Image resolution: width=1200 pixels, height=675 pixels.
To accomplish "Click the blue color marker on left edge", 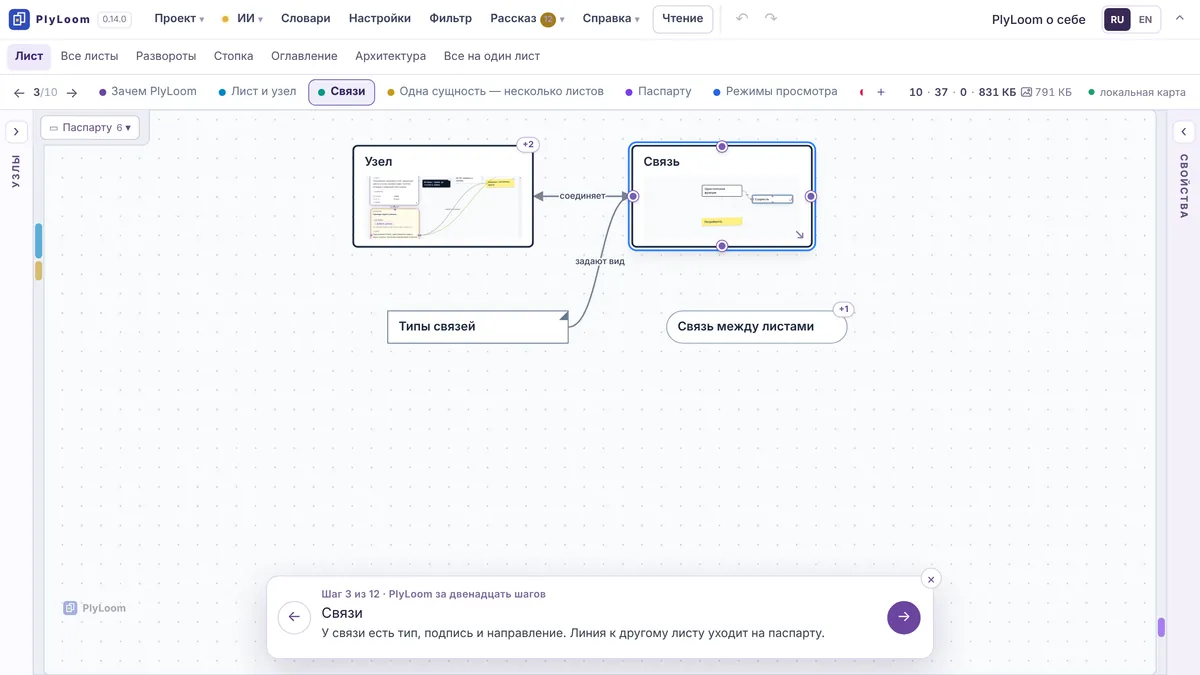I will click(38, 241).
